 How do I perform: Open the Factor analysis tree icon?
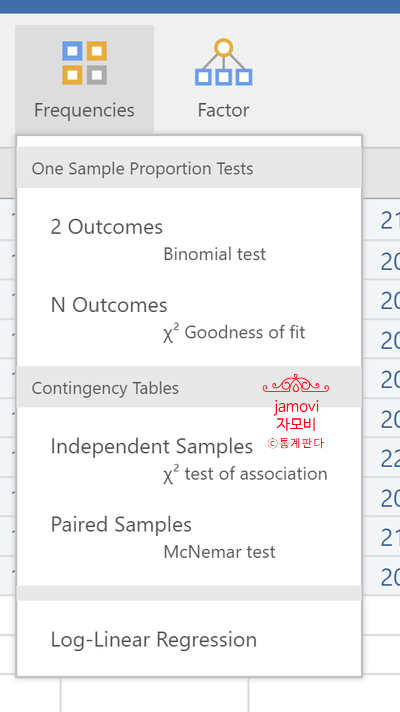click(x=223, y=62)
